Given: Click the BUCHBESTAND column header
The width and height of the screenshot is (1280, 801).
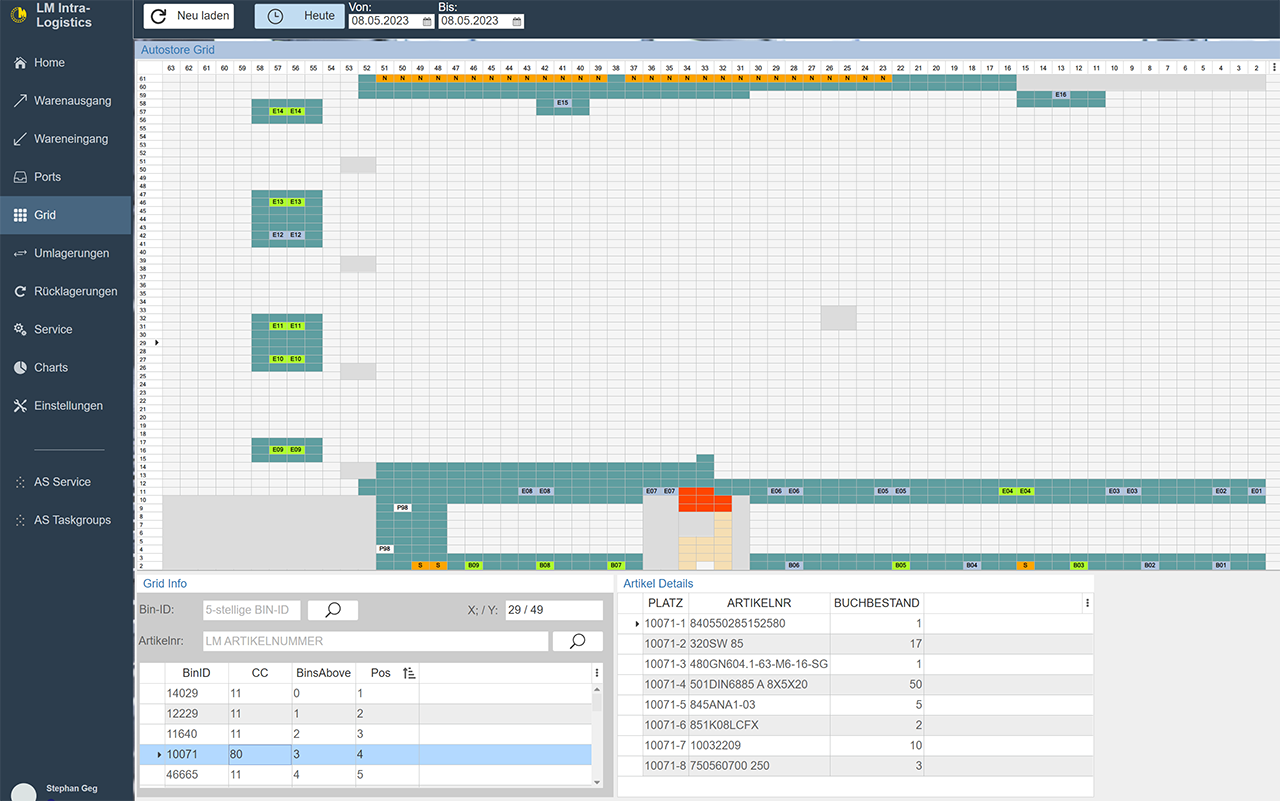Looking at the screenshot, I should click(x=877, y=603).
